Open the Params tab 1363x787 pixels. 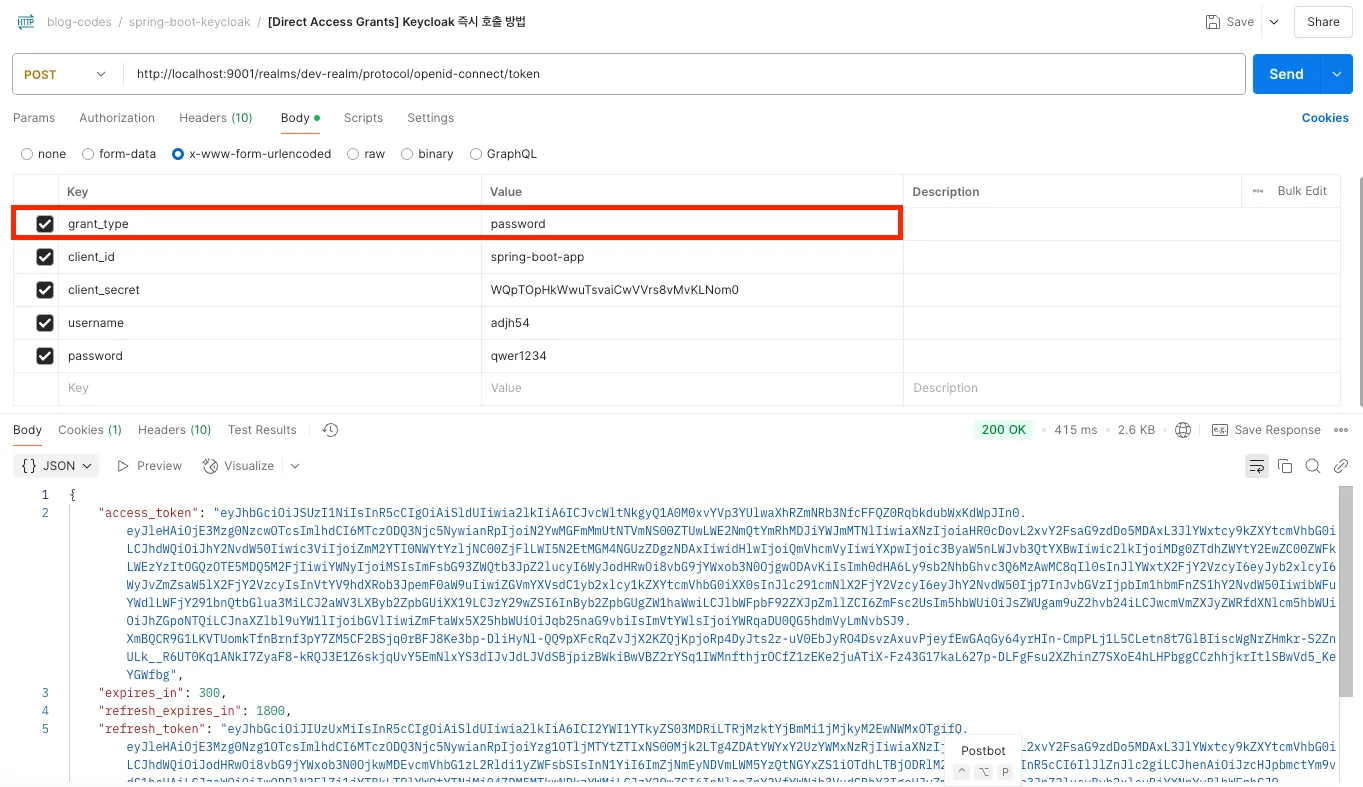34,118
